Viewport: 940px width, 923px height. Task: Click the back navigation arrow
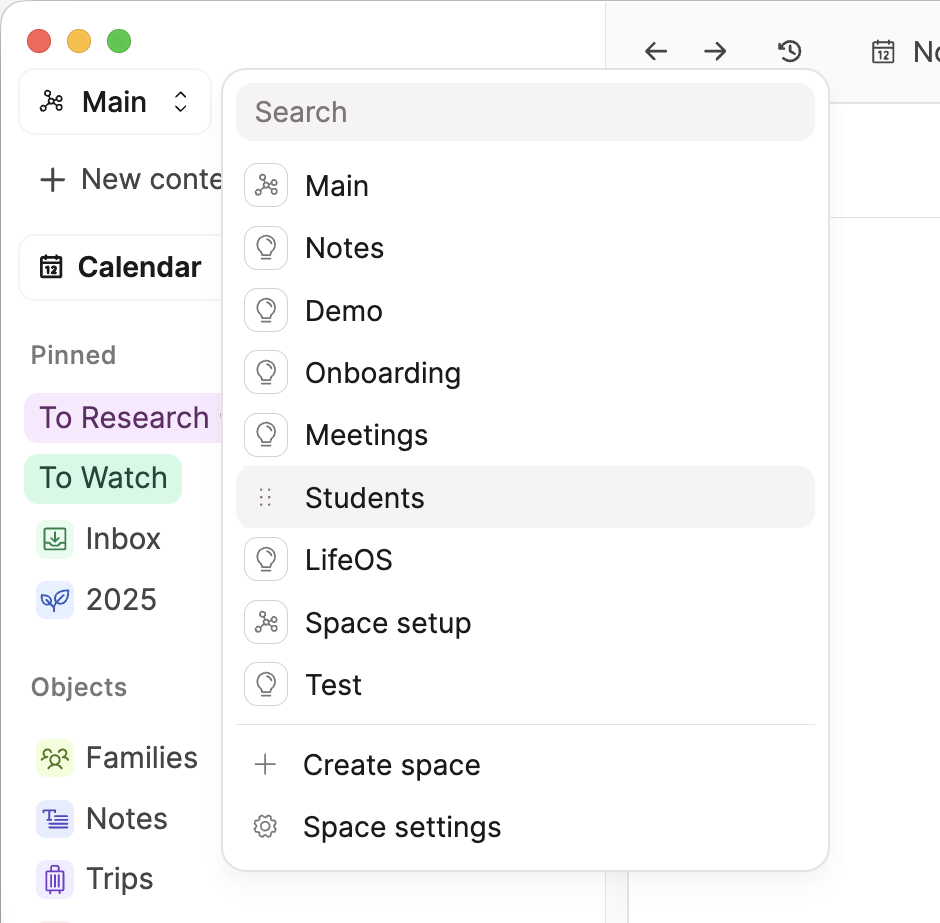[655, 51]
